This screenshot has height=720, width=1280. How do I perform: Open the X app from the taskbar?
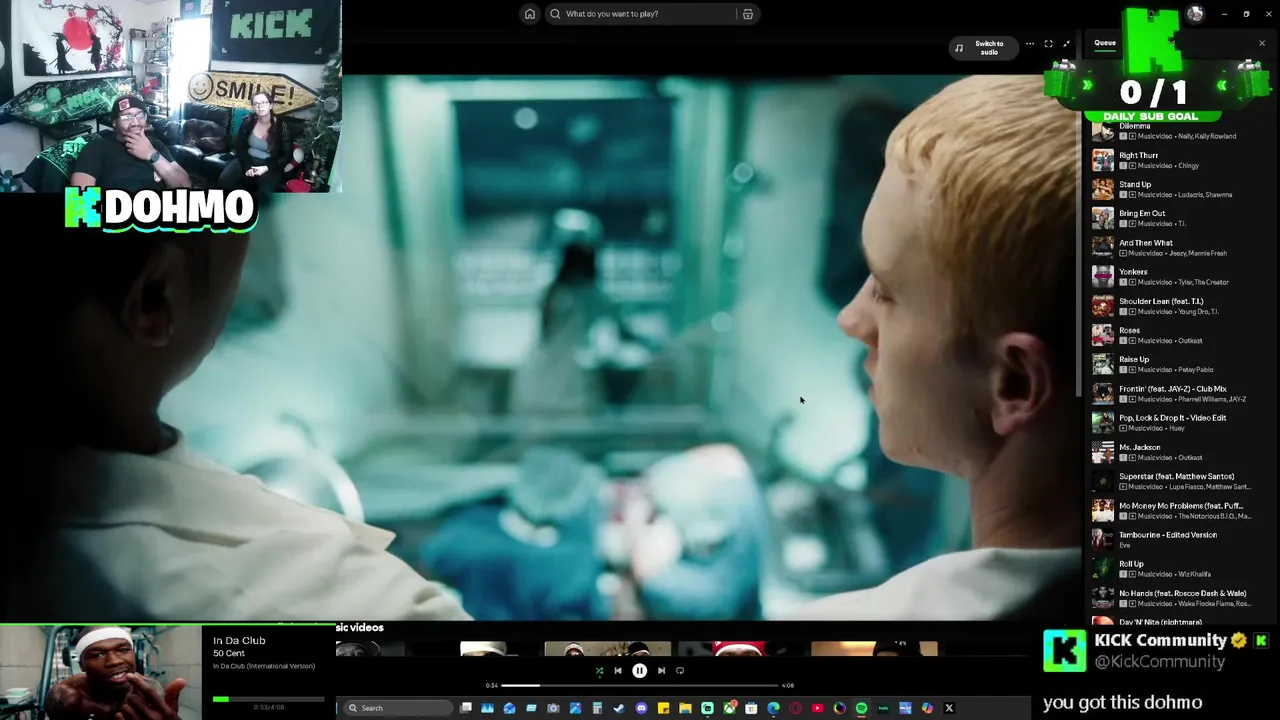coord(949,708)
